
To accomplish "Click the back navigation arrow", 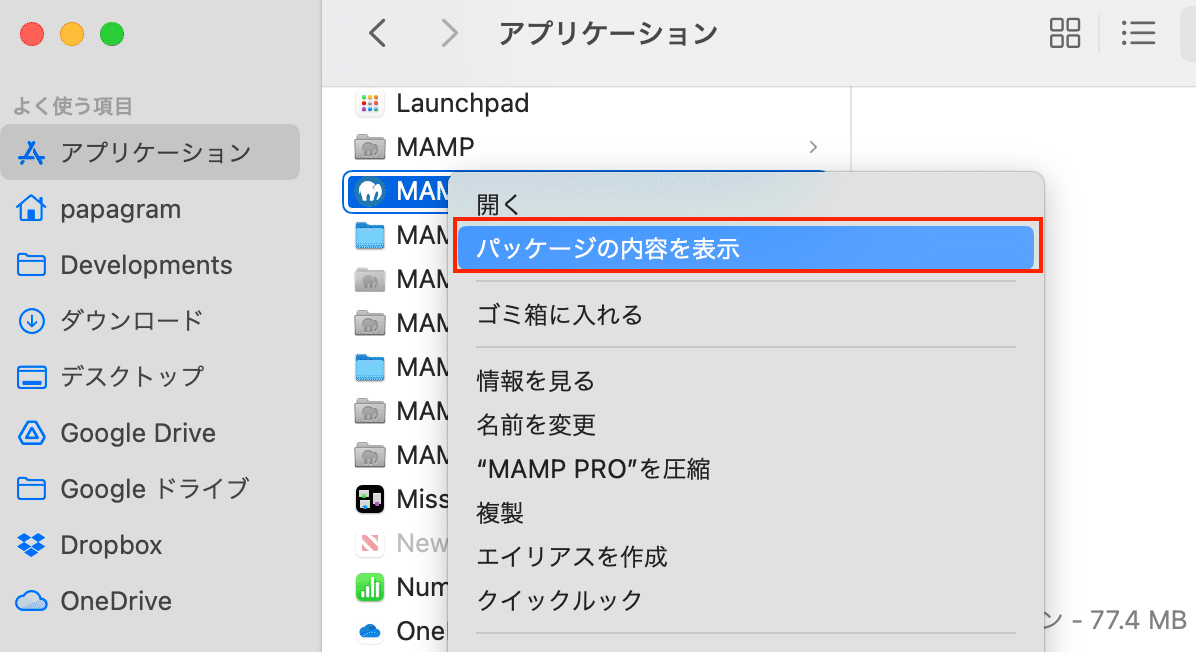I will (x=378, y=34).
